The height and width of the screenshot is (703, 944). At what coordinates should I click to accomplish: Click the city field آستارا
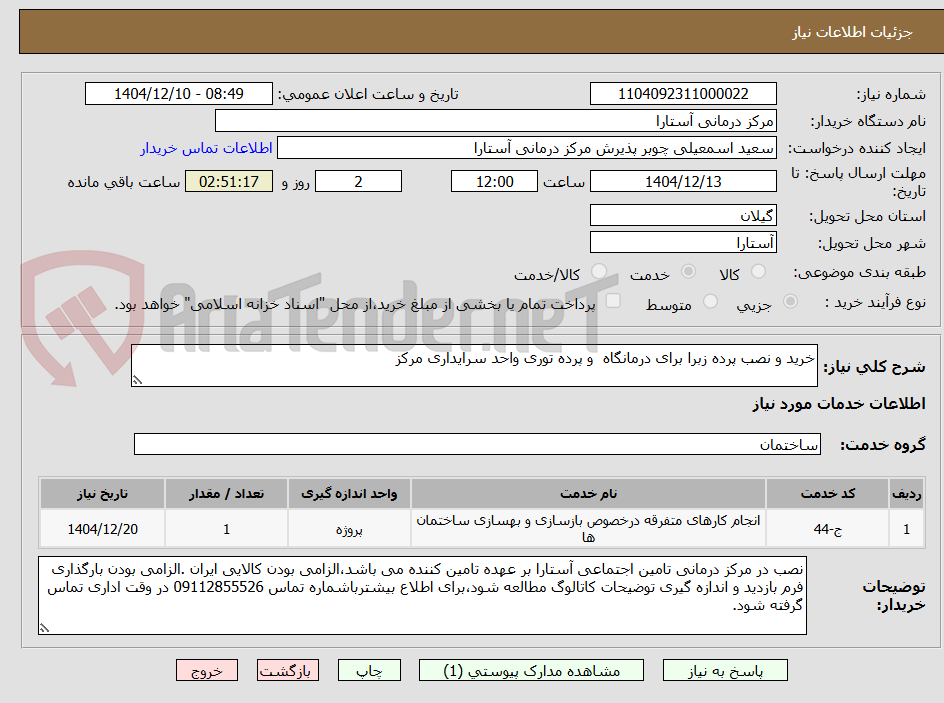pos(683,243)
